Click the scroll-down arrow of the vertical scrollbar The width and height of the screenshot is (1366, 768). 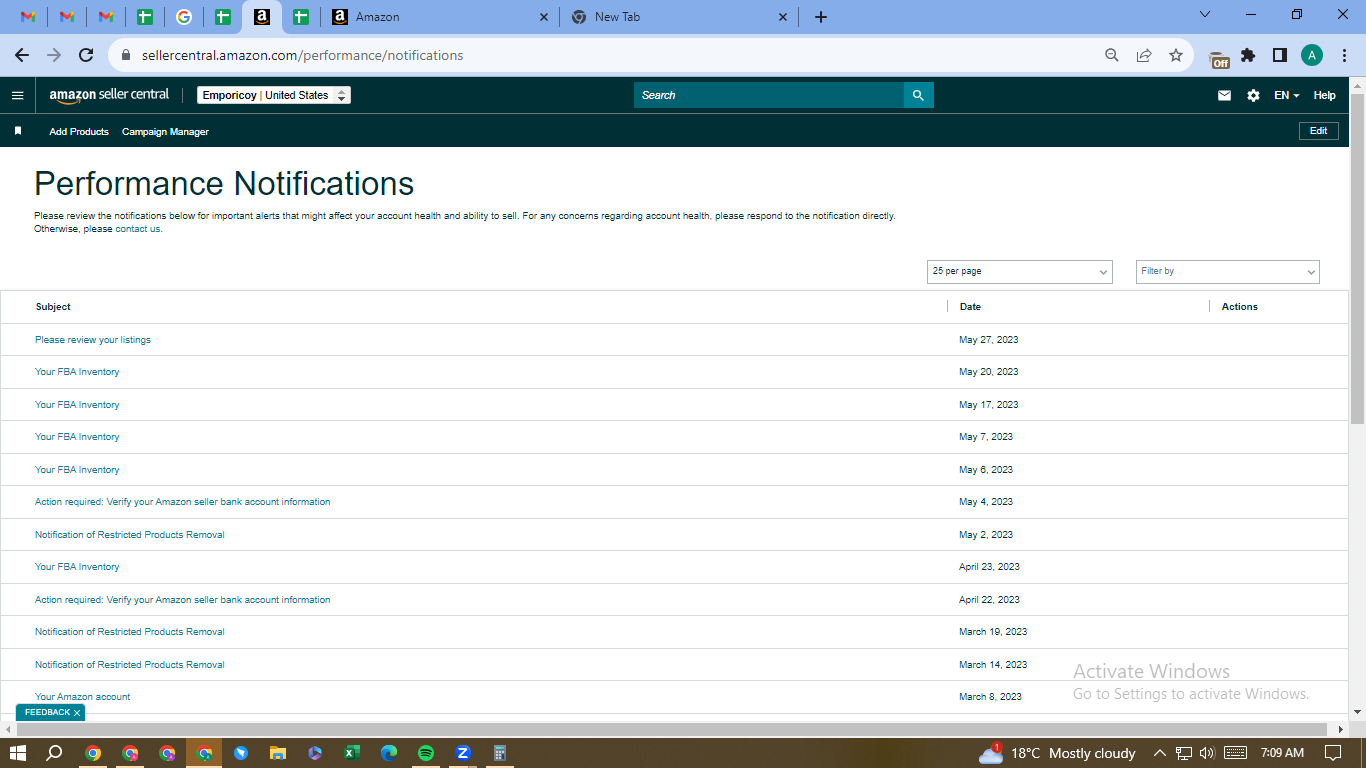tap(1357, 712)
